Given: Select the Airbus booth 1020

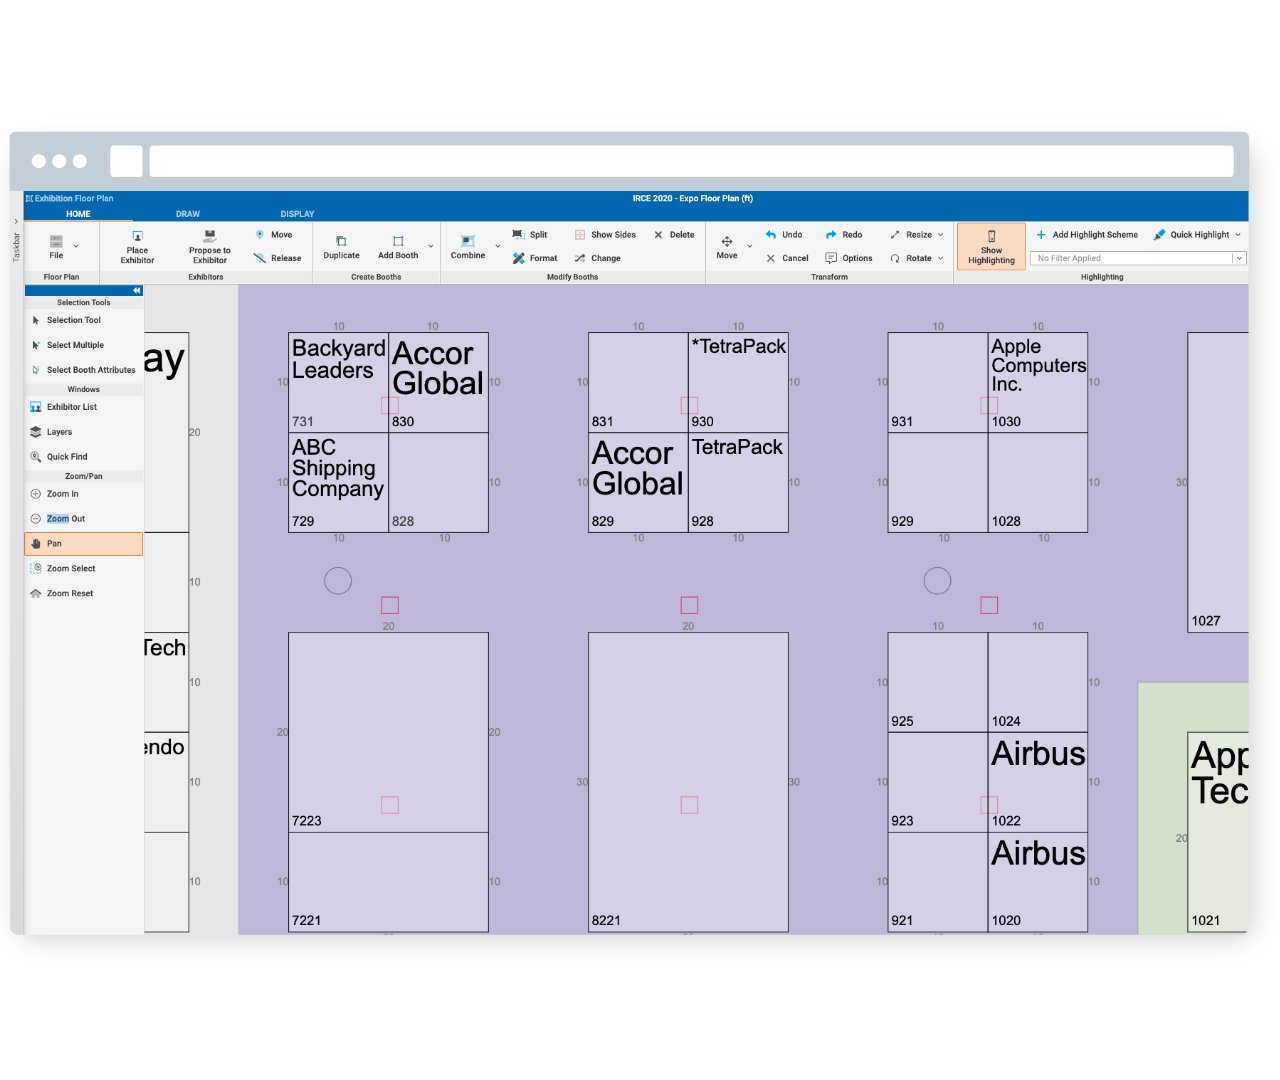Looking at the screenshot, I should [1038, 882].
